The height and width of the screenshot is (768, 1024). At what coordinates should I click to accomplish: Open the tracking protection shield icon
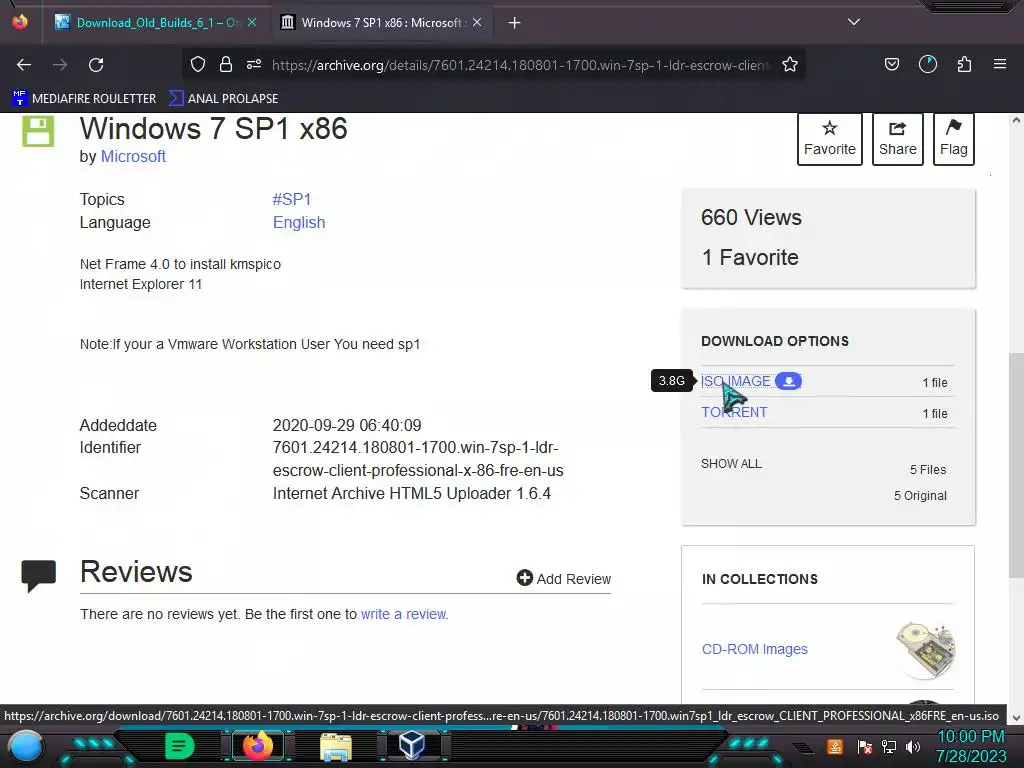(x=198, y=64)
